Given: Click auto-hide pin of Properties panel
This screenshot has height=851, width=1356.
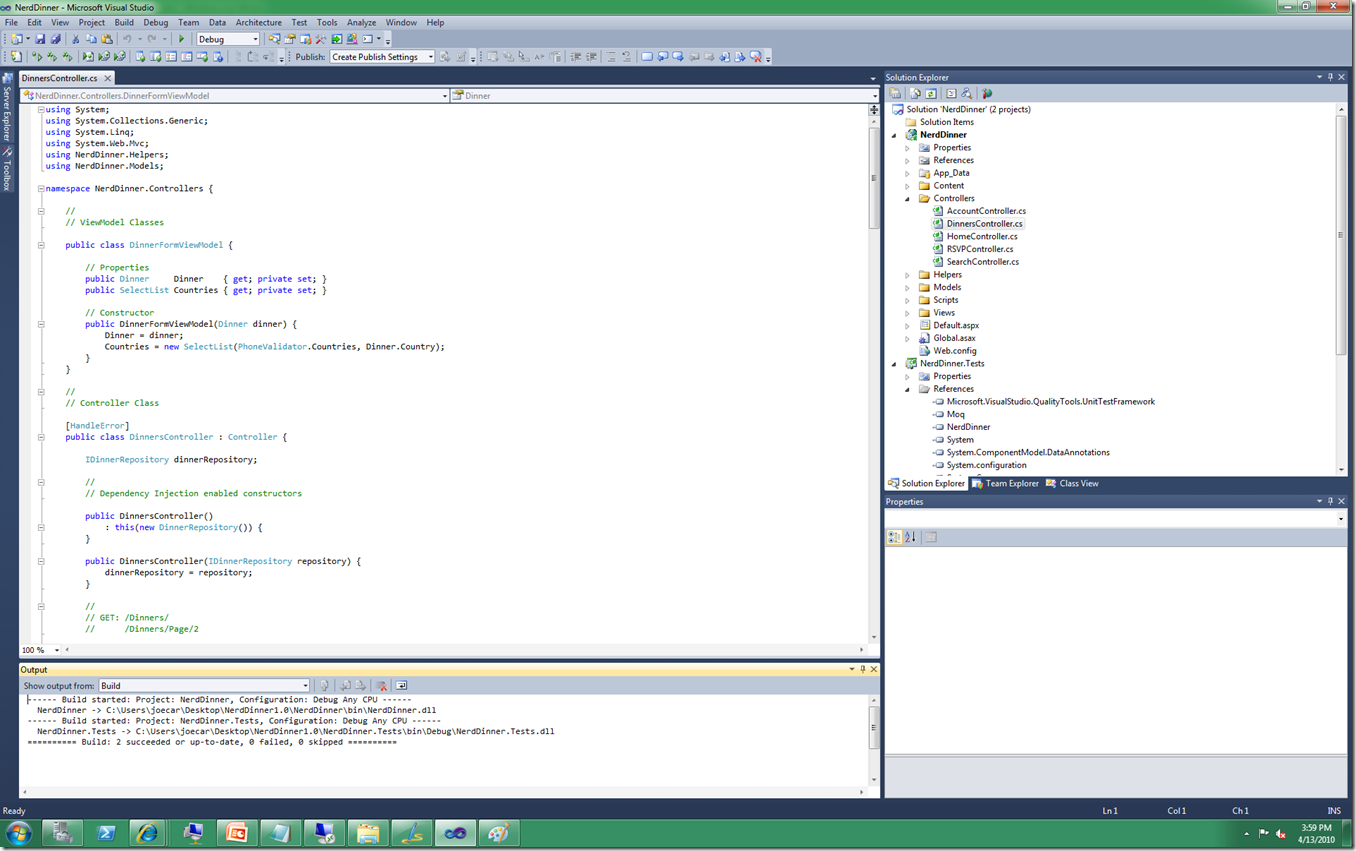Looking at the screenshot, I should (x=1330, y=501).
